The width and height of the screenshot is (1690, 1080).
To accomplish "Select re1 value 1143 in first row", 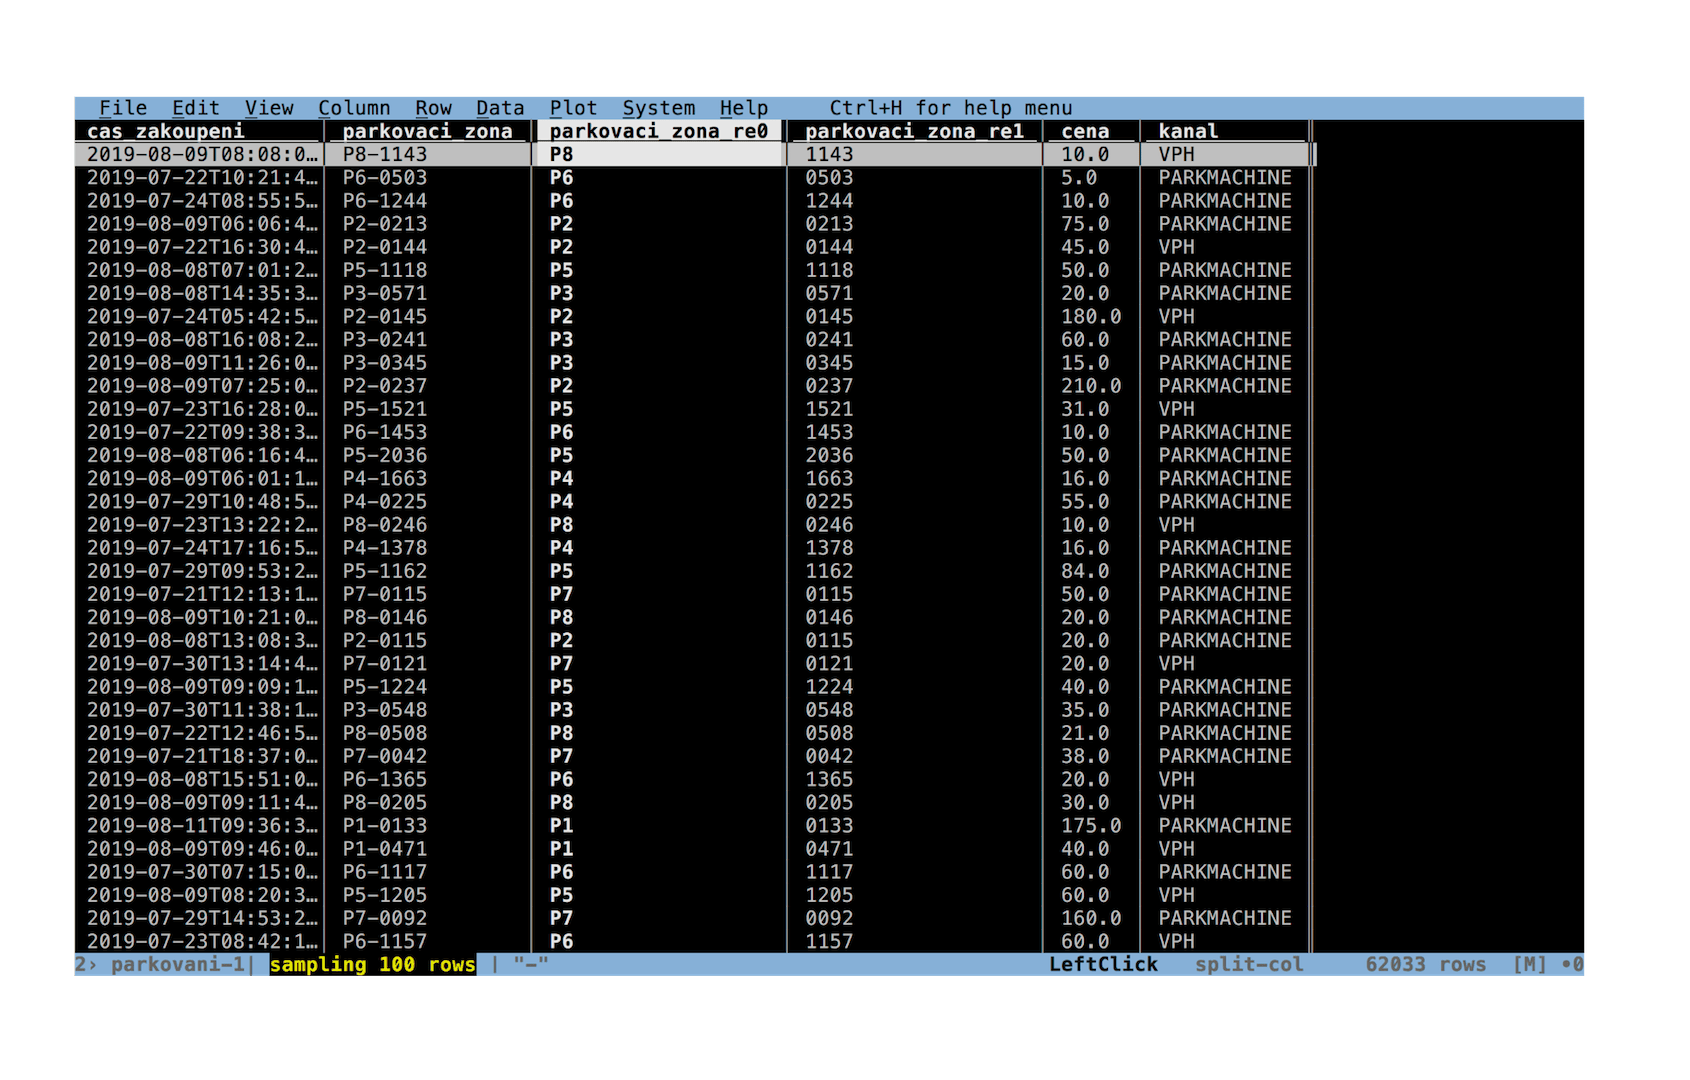I will 829,154.
